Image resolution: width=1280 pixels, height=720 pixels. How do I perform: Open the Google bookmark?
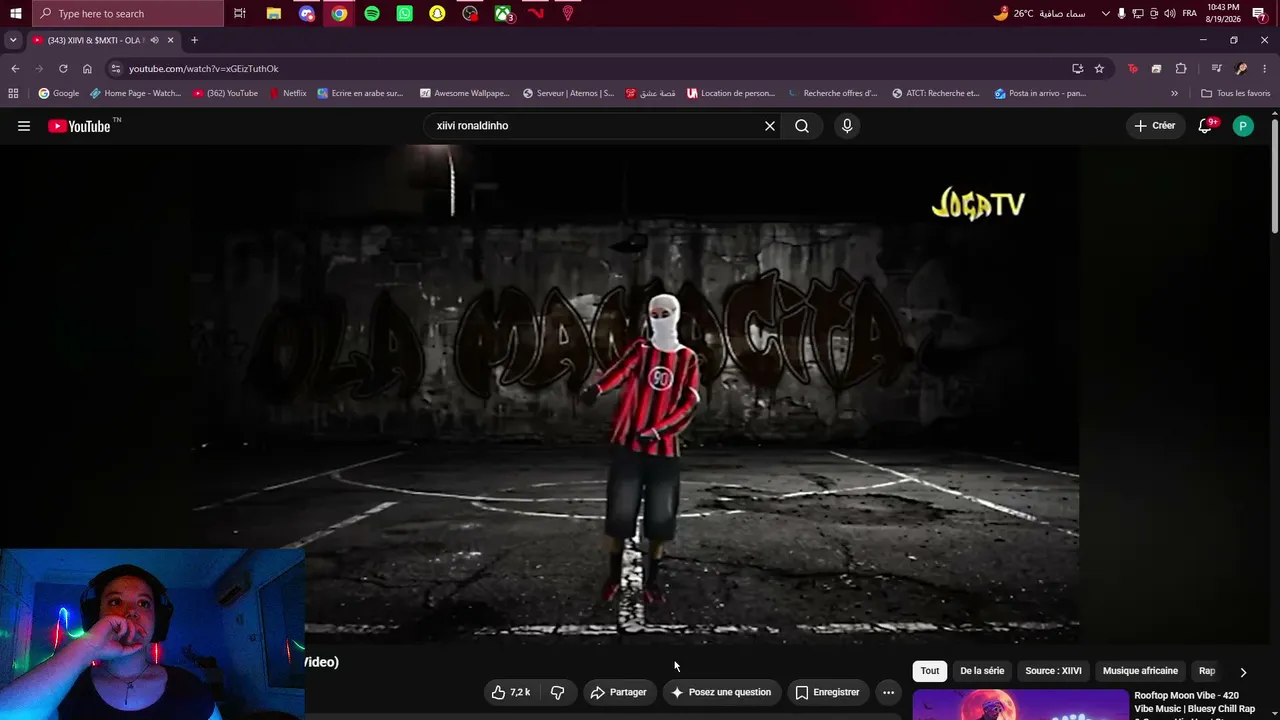click(59, 93)
